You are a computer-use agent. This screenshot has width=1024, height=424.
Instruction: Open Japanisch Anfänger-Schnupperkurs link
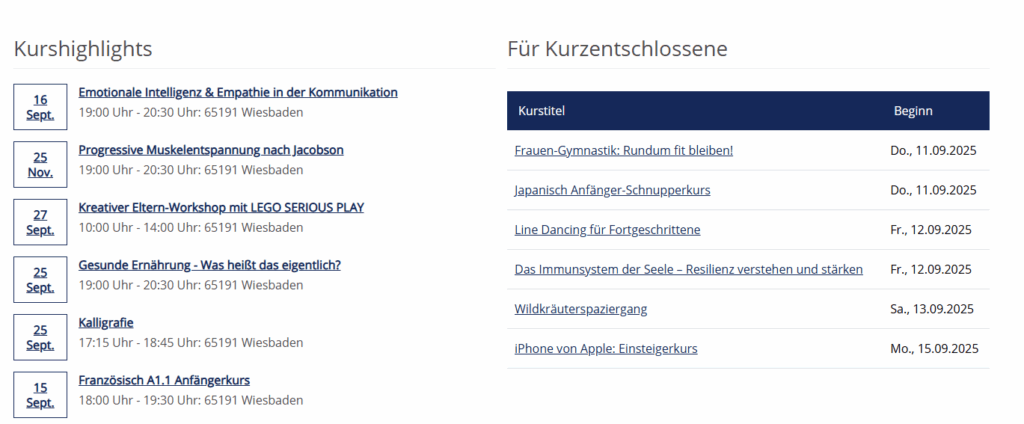(x=612, y=190)
